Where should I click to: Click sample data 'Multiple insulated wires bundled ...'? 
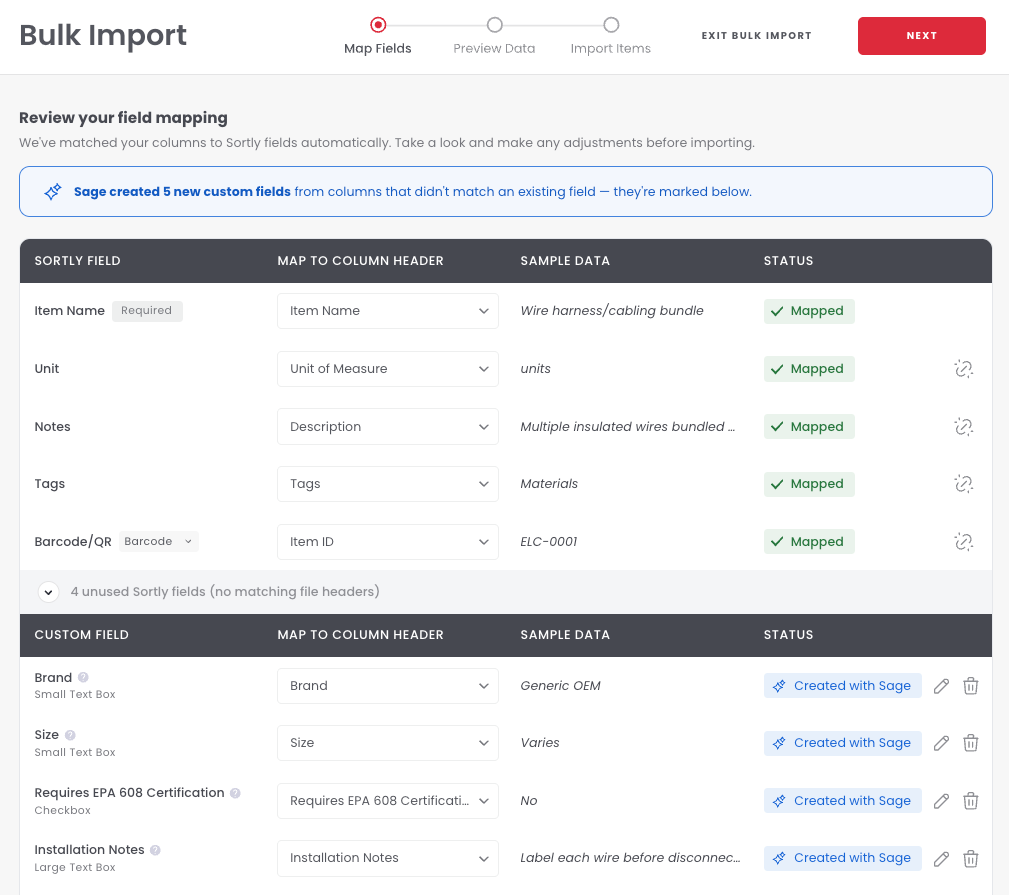coord(627,427)
